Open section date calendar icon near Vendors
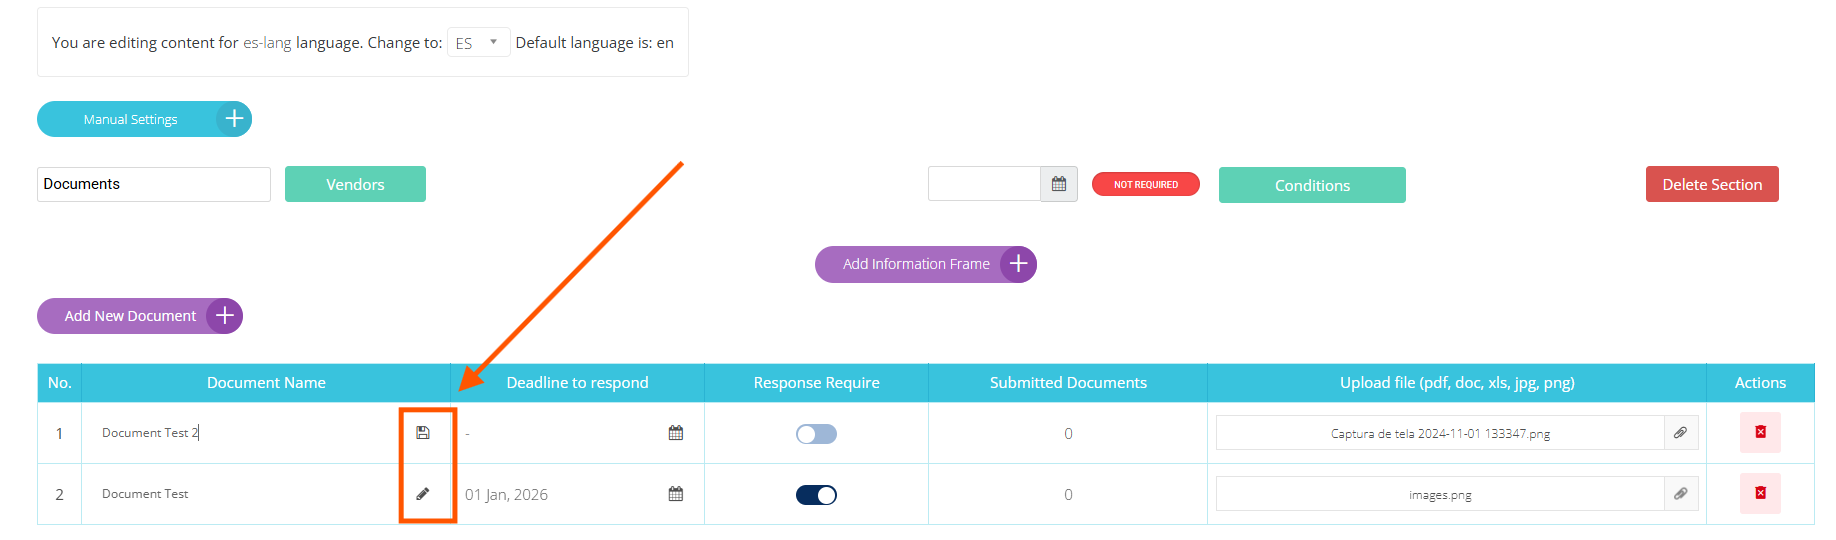This screenshot has height=540, width=1836. (1059, 184)
